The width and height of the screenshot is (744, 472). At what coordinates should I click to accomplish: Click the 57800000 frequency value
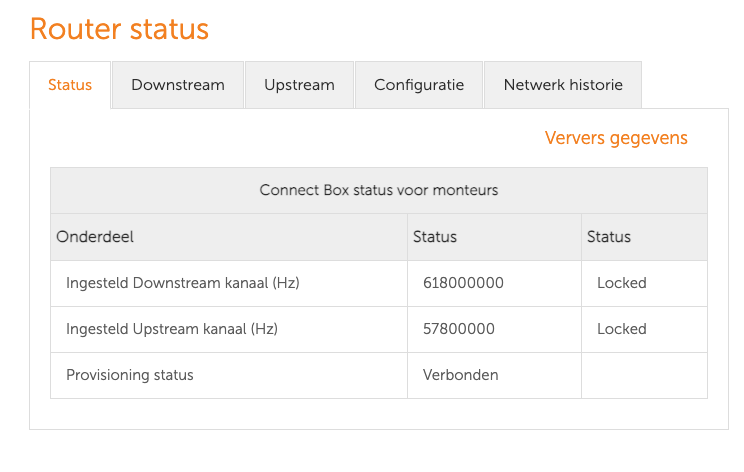click(x=459, y=329)
